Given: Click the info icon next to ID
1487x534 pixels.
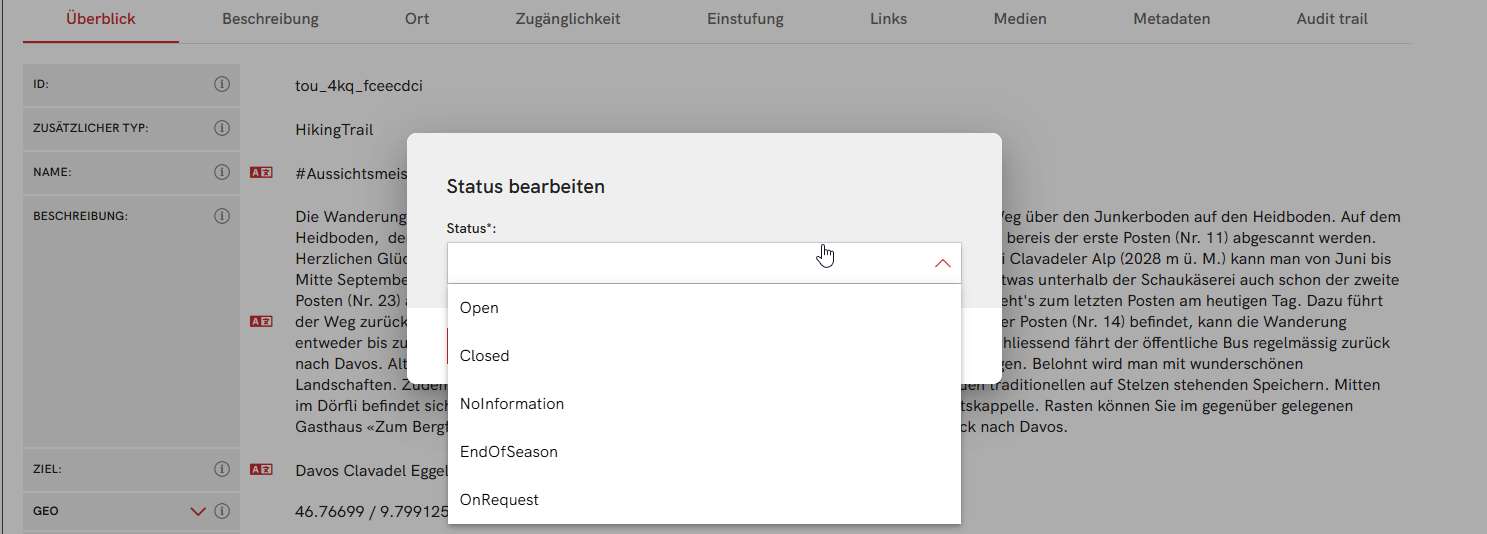Looking at the screenshot, I should [x=222, y=85].
